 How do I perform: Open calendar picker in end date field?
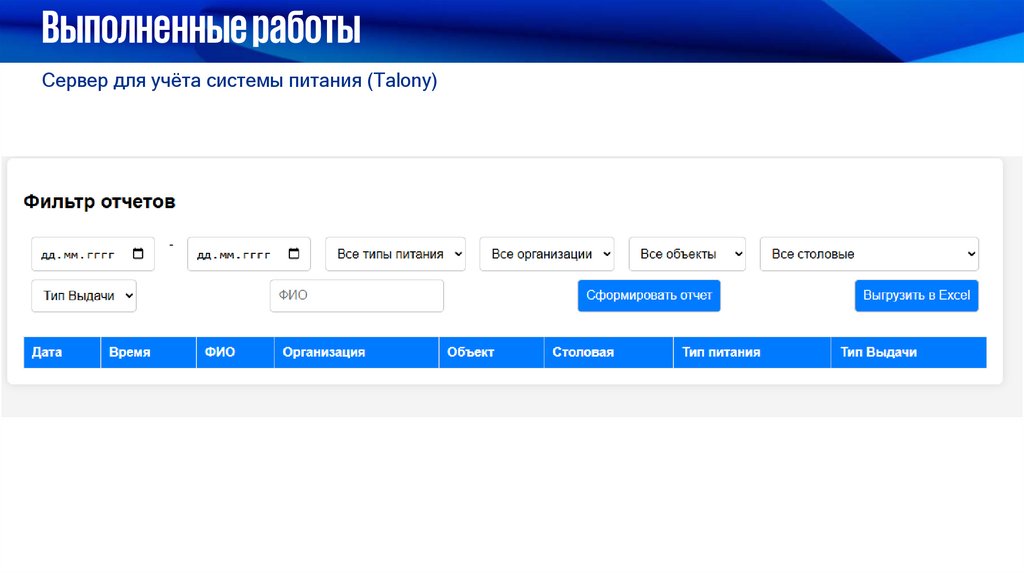294,253
